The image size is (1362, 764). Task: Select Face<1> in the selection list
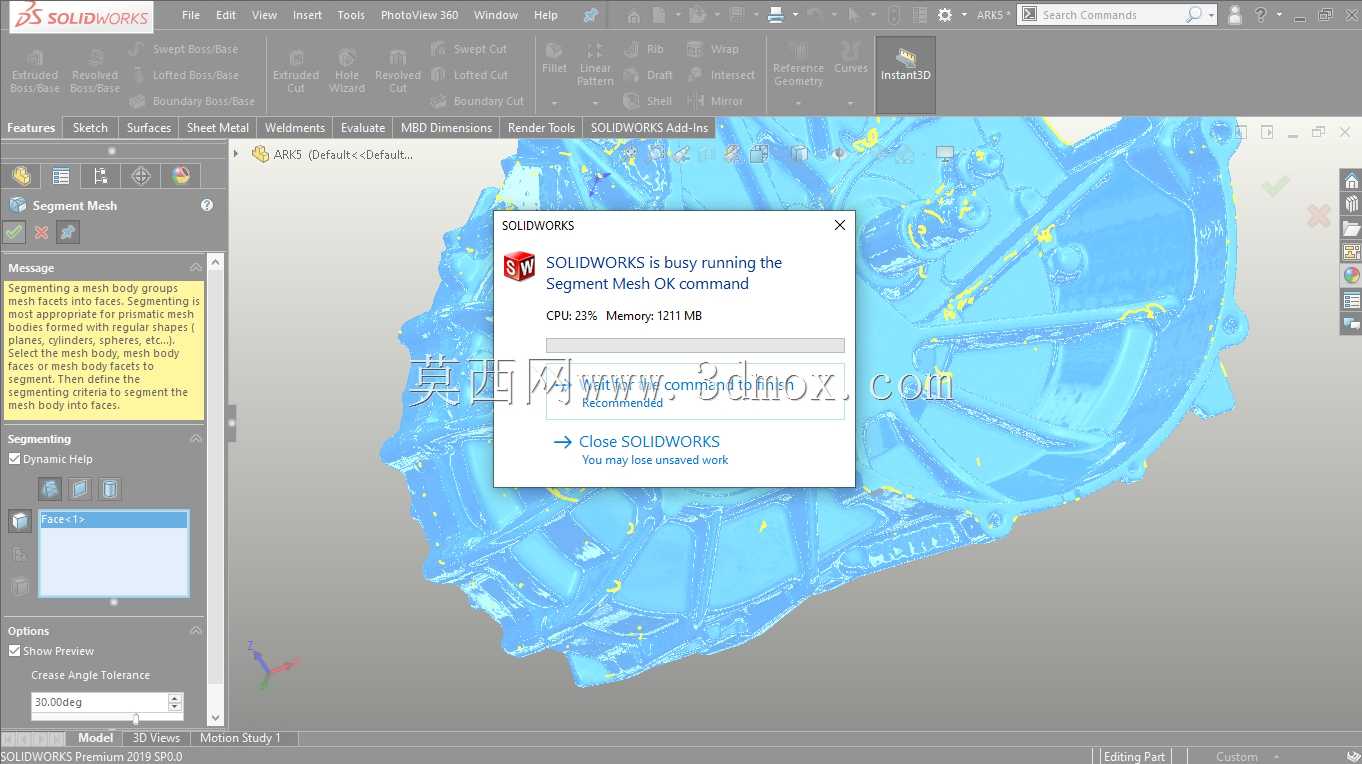point(113,520)
